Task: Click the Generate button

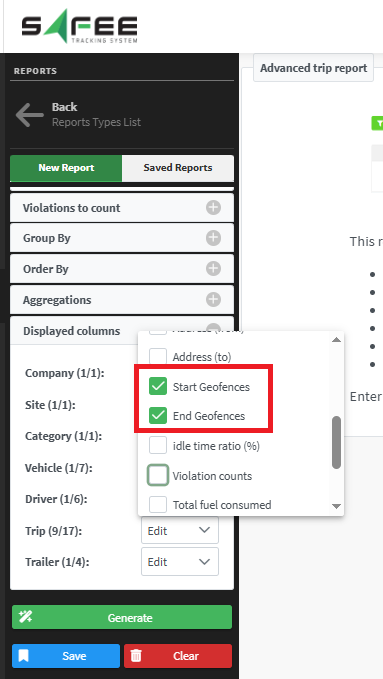Action: tap(122, 617)
